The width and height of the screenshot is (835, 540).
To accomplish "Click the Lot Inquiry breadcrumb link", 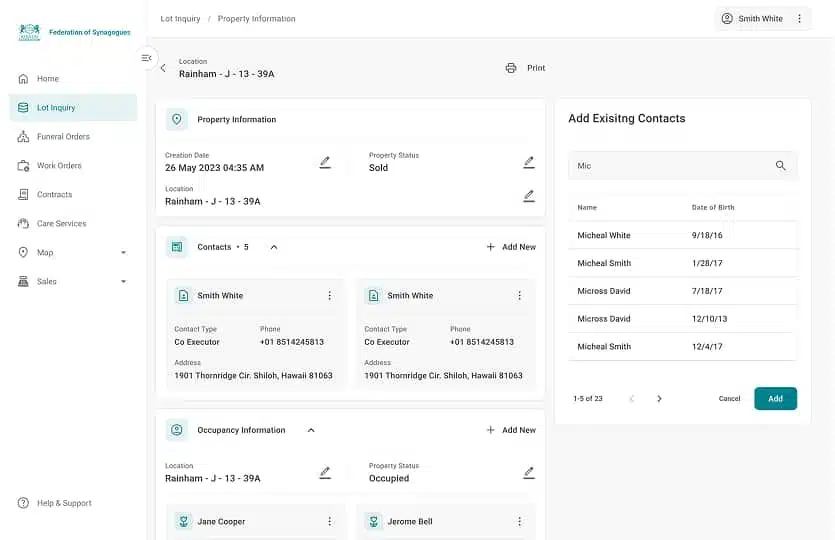I will [x=180, y=19].
